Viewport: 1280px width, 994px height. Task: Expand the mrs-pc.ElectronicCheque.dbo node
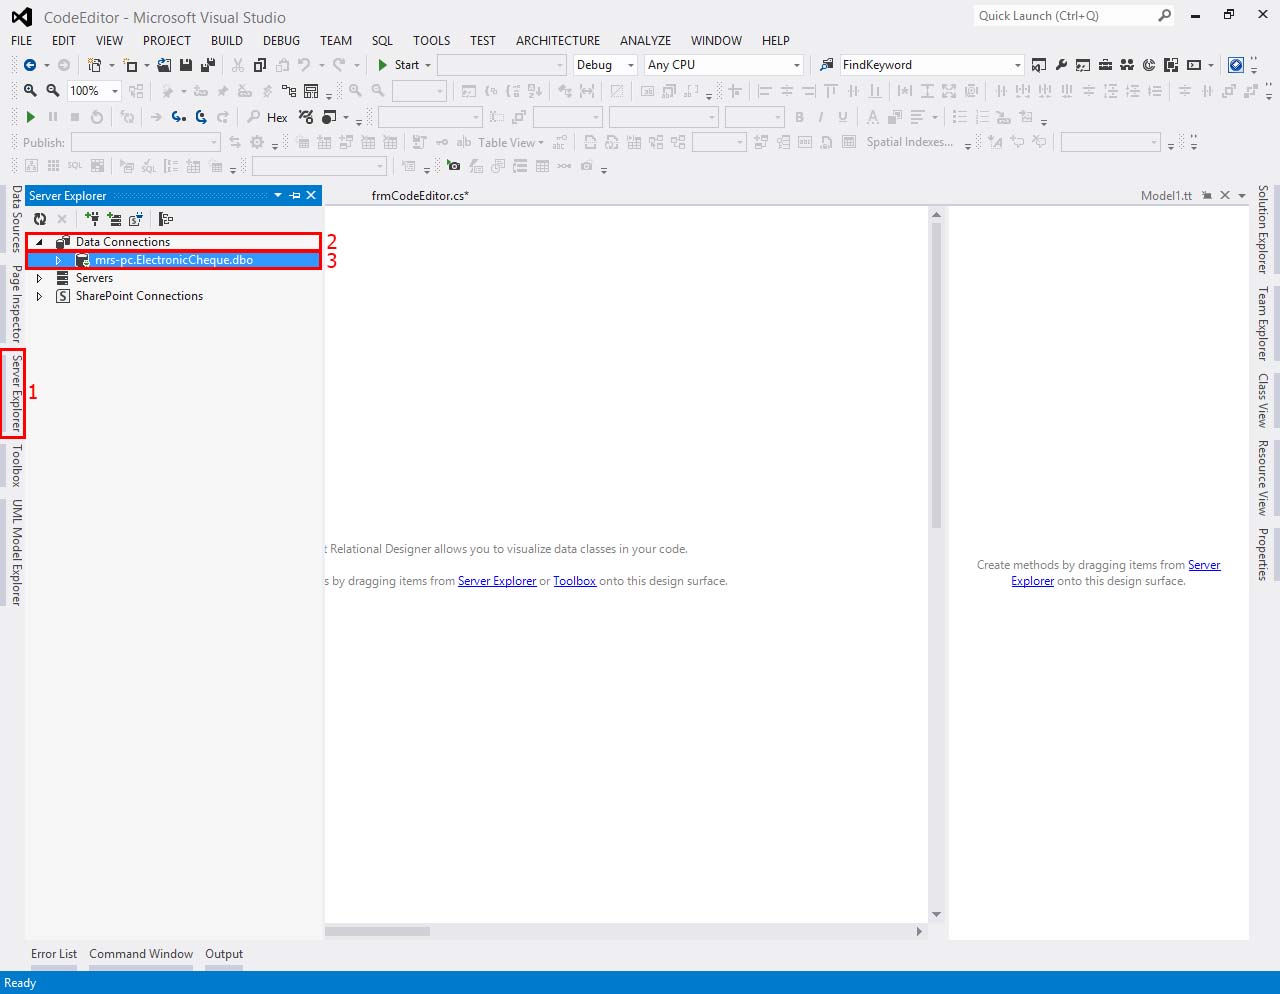(58, 260)
